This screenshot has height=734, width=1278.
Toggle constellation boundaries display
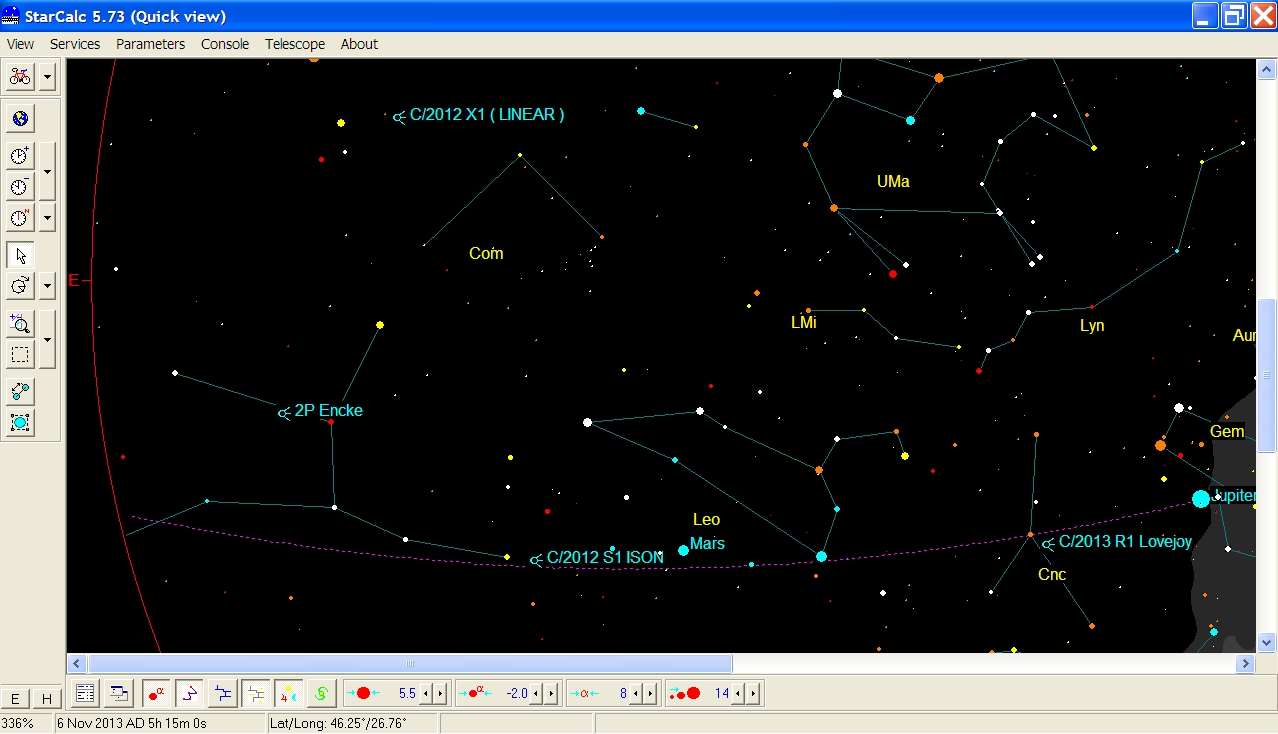pyautogui.click(x=223, y=693)
